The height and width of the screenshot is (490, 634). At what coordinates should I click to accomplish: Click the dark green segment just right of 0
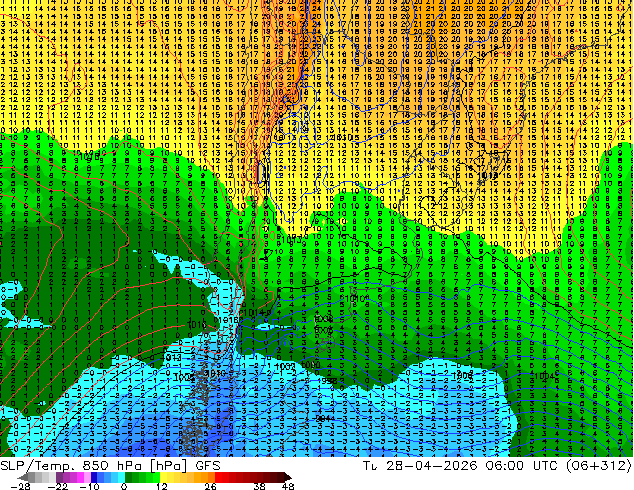pos(129,477)
